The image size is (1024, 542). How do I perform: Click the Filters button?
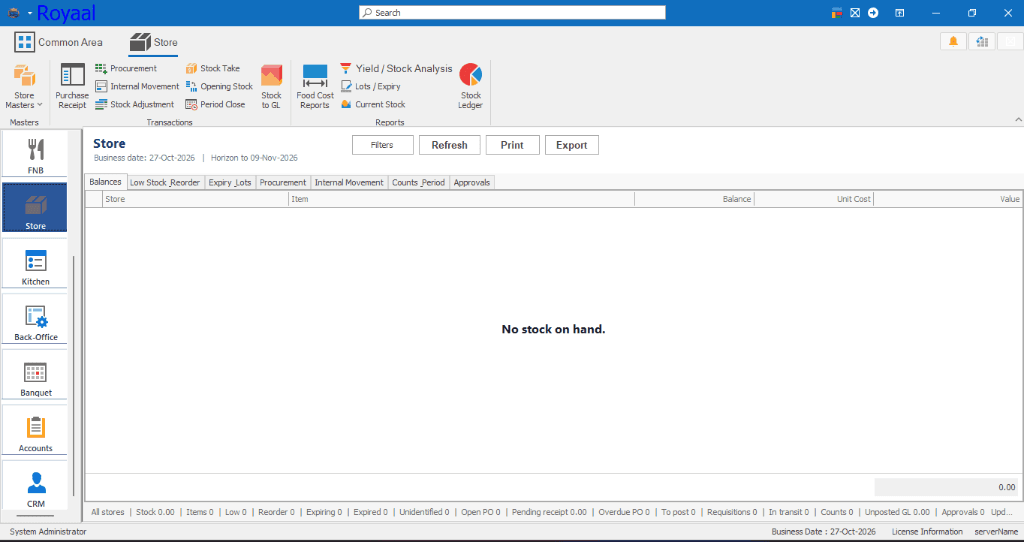[x=383, y=145]
